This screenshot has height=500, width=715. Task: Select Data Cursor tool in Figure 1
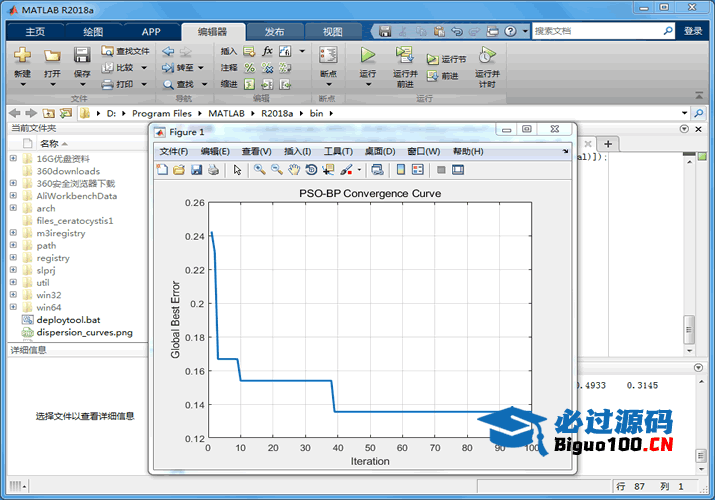pos(328,170)
